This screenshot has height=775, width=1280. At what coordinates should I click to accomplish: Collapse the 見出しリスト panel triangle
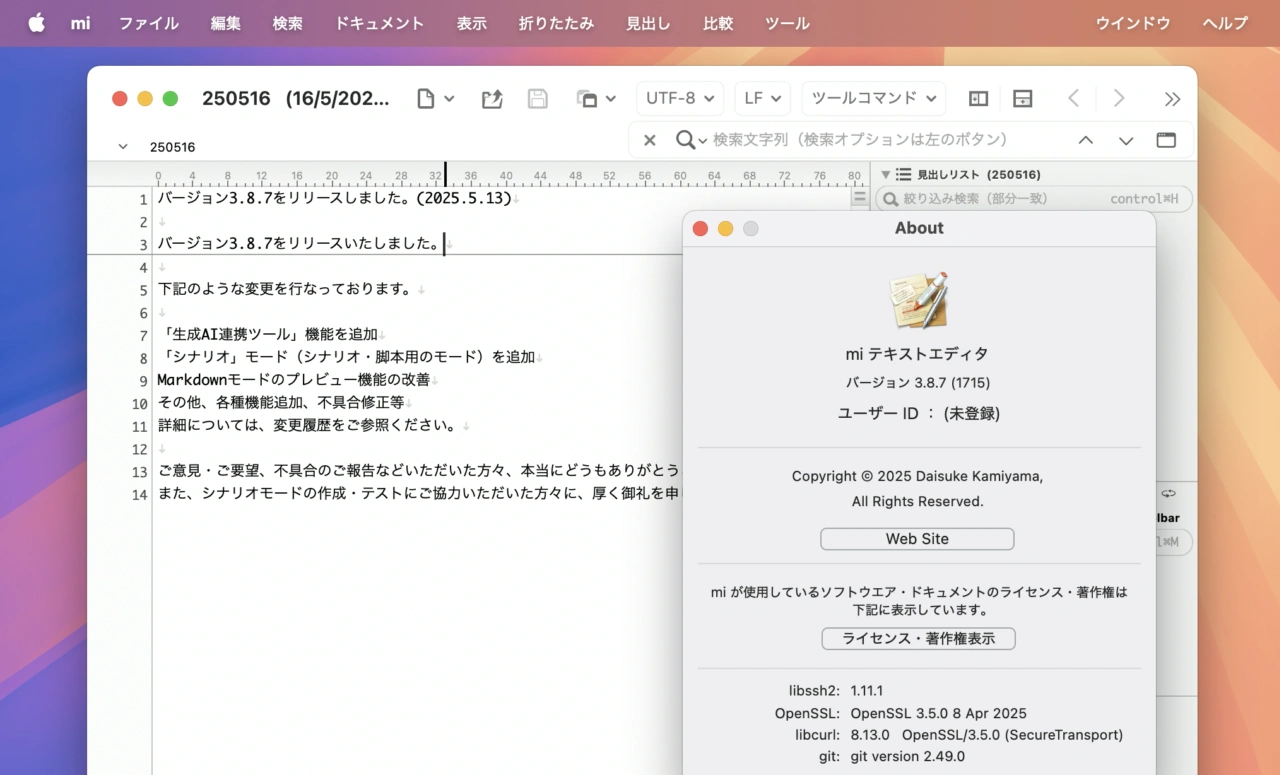(x=885, y=174)
